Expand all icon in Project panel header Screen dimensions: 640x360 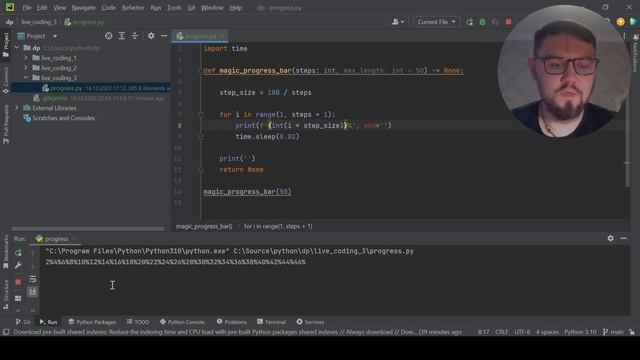(x=122, y=36)
